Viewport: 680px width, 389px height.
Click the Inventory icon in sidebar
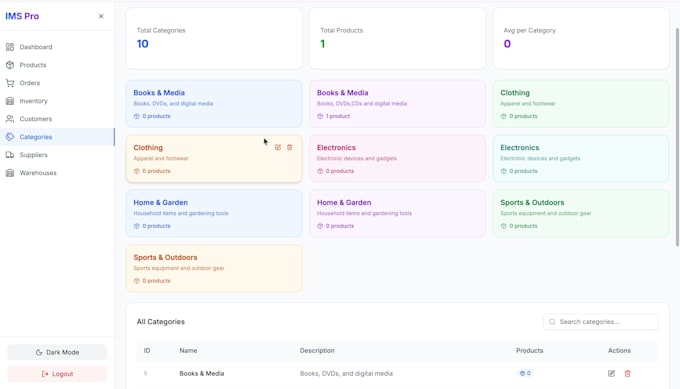point(10,101)
